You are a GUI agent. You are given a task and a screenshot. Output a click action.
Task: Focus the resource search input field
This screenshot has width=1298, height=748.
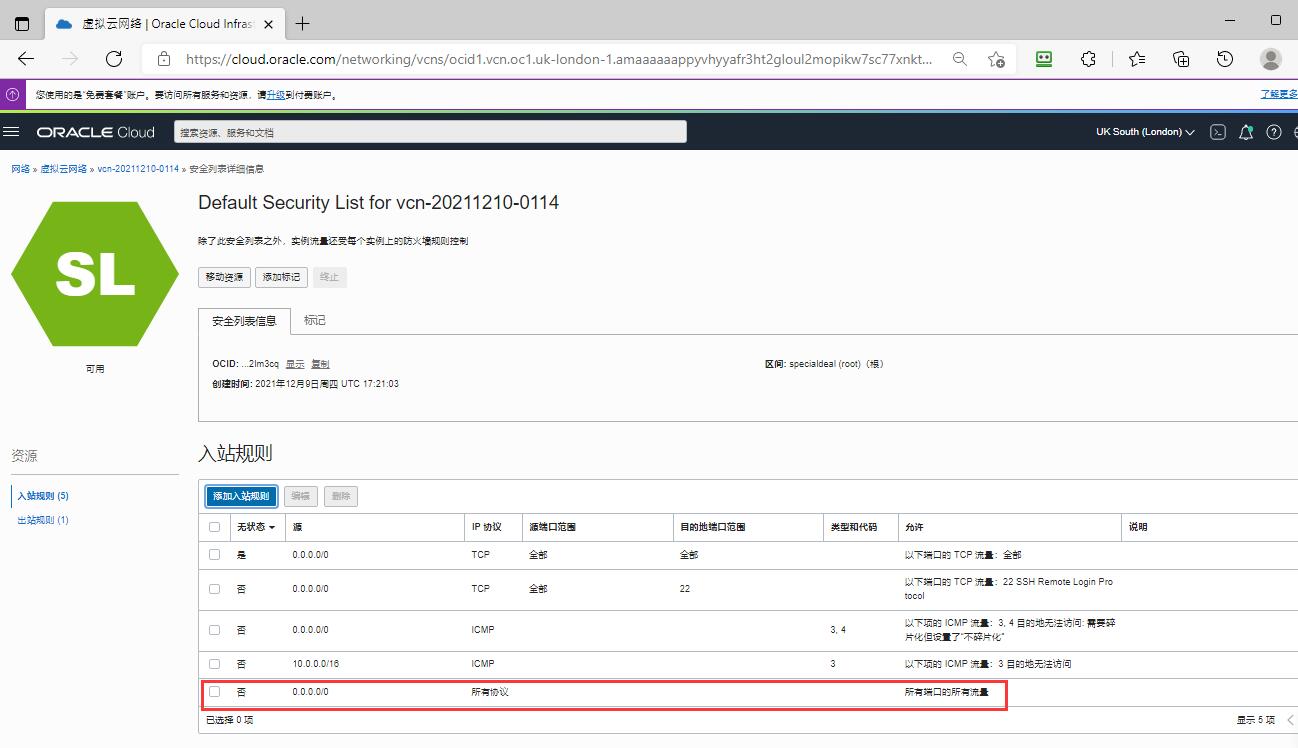(x=431, y=132)
